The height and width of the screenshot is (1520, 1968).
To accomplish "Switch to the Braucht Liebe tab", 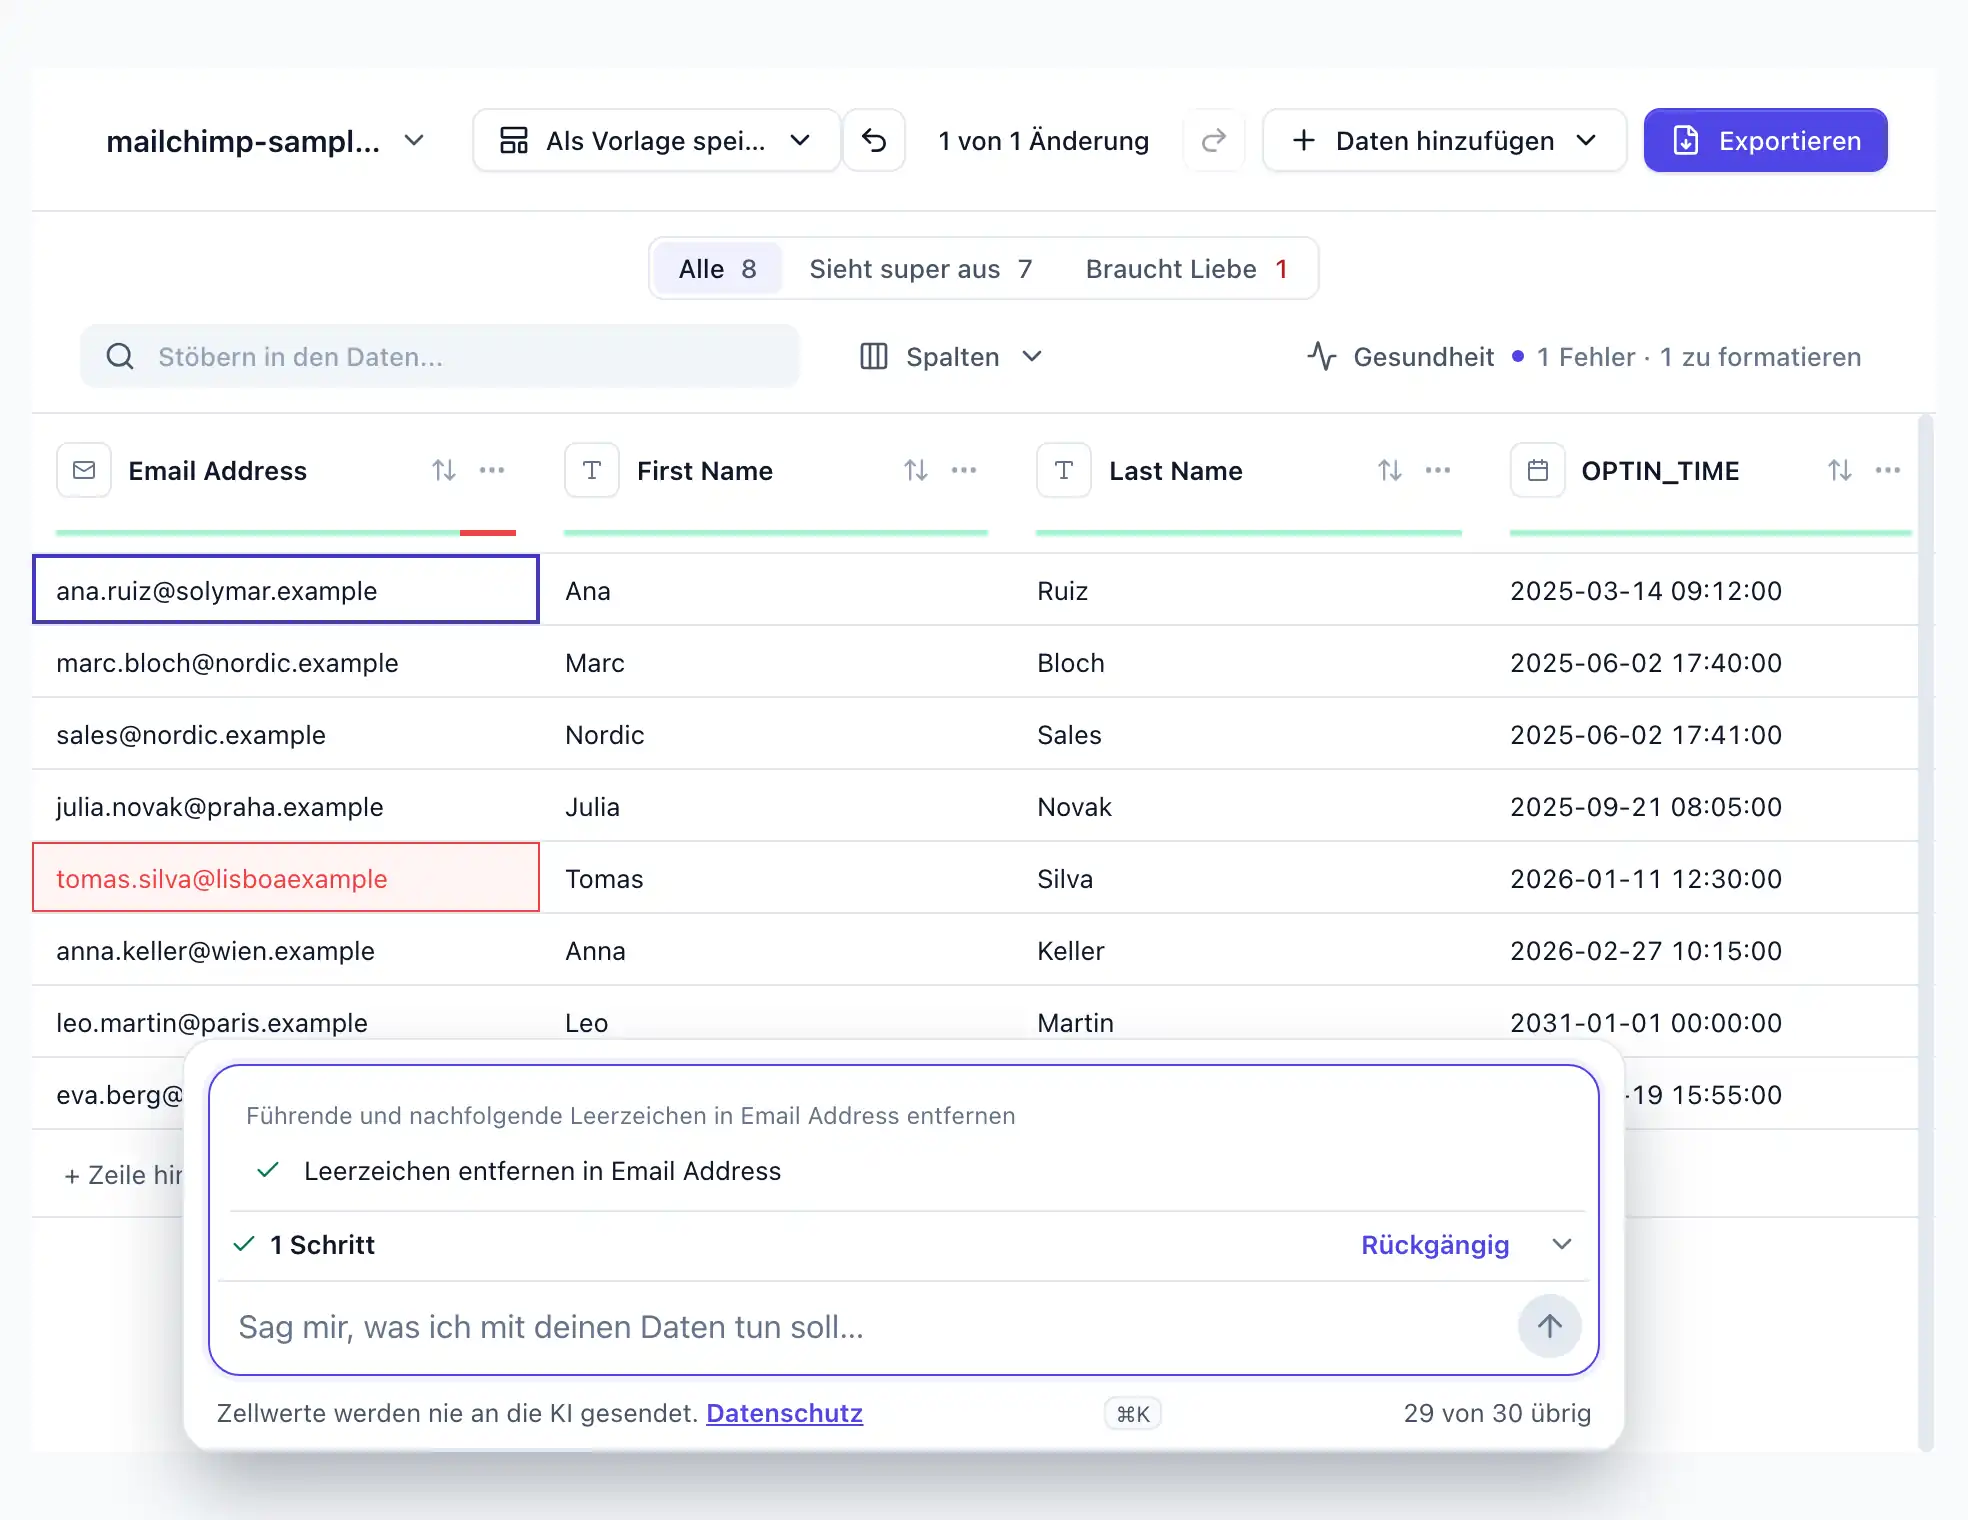I will [x=1187, y=268].
